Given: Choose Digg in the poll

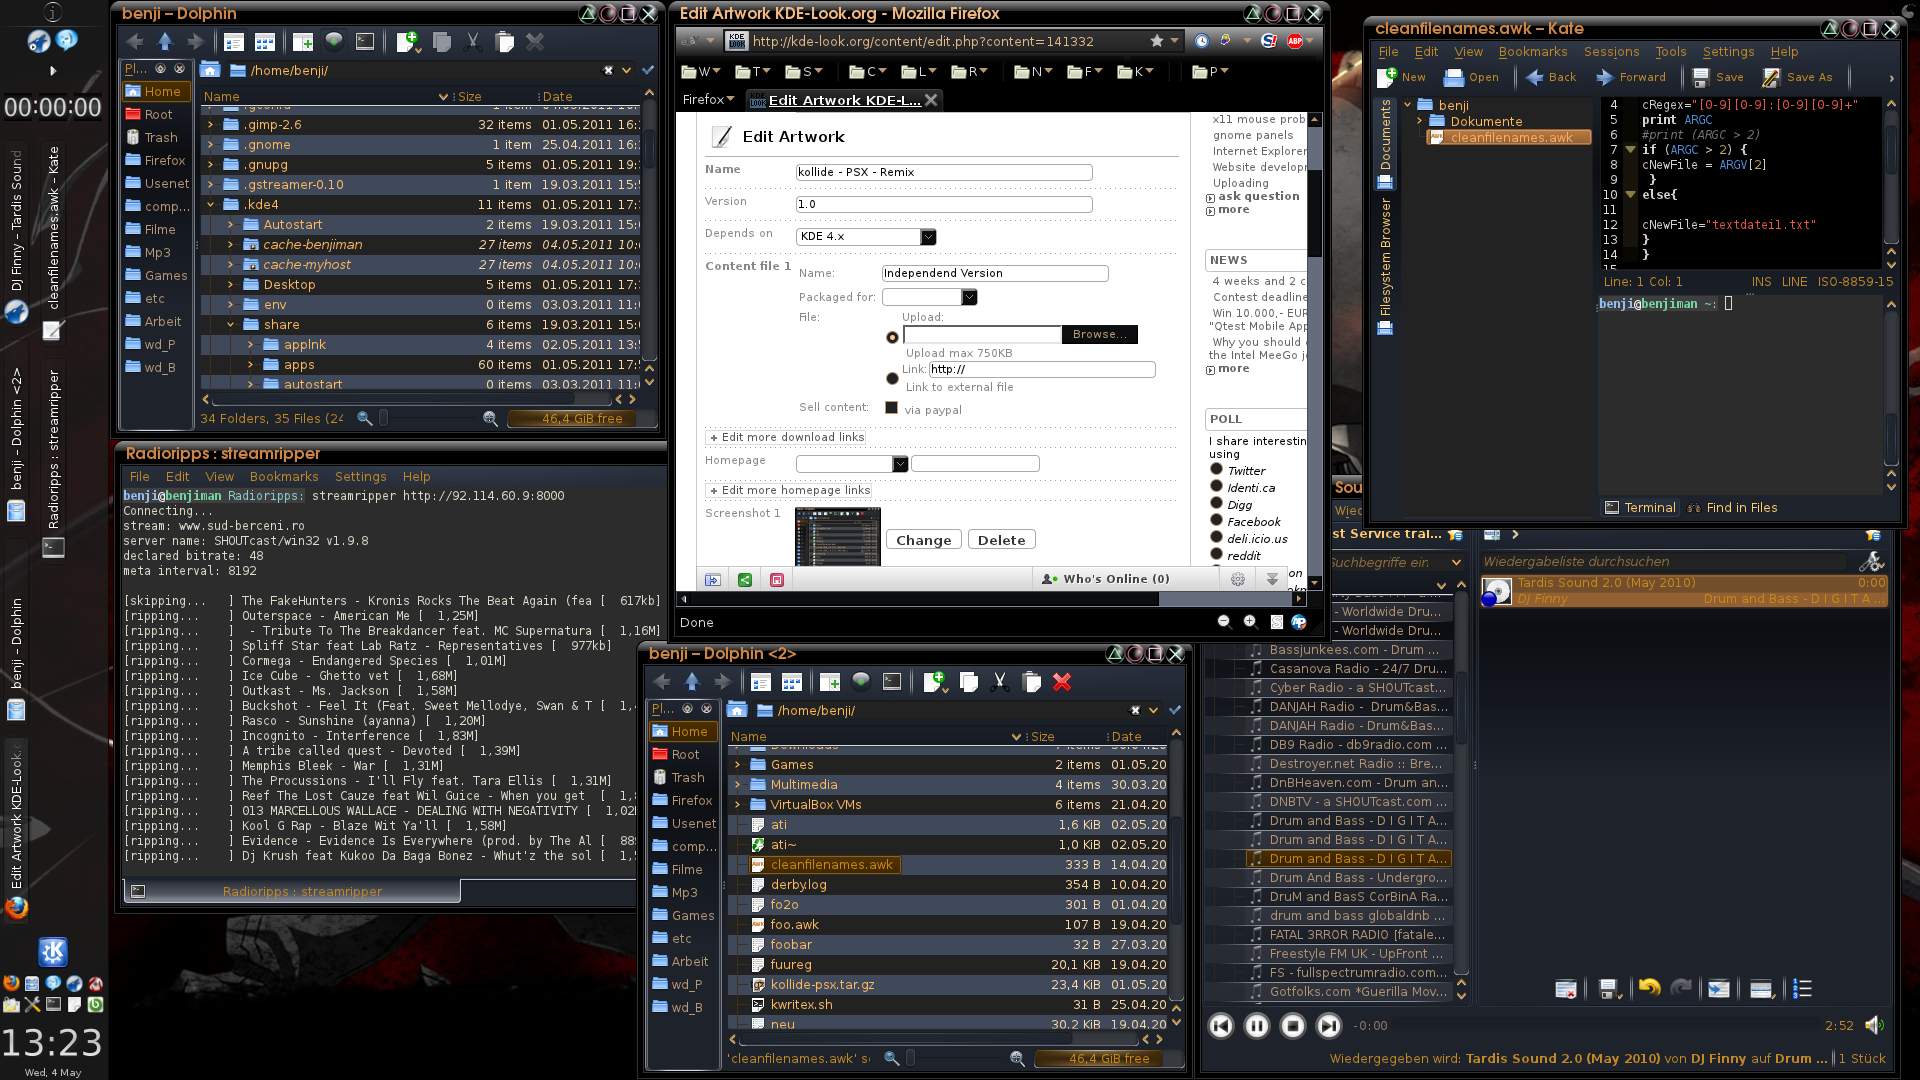Looking at the screenshot, I should pos(1216,503).
